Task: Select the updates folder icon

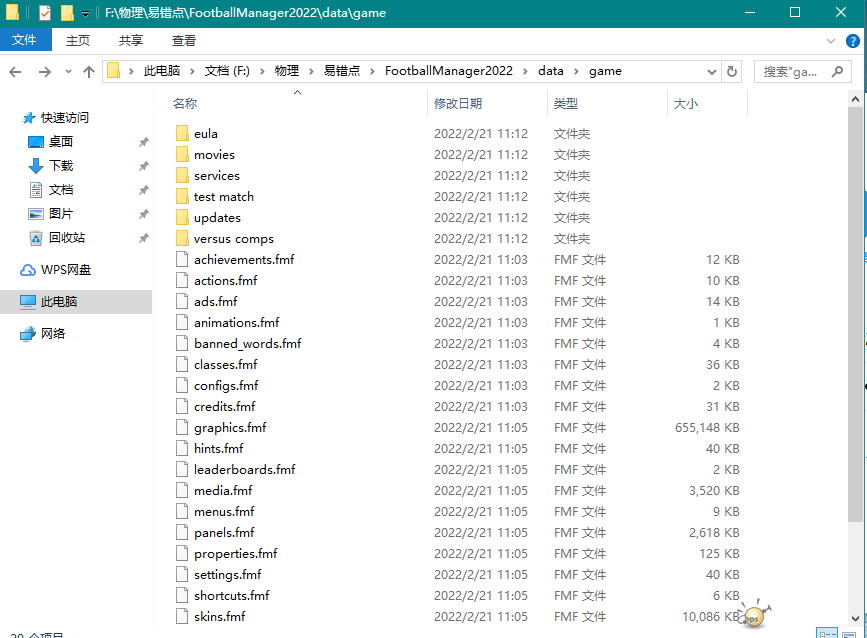Action: [x=182, y=217]
